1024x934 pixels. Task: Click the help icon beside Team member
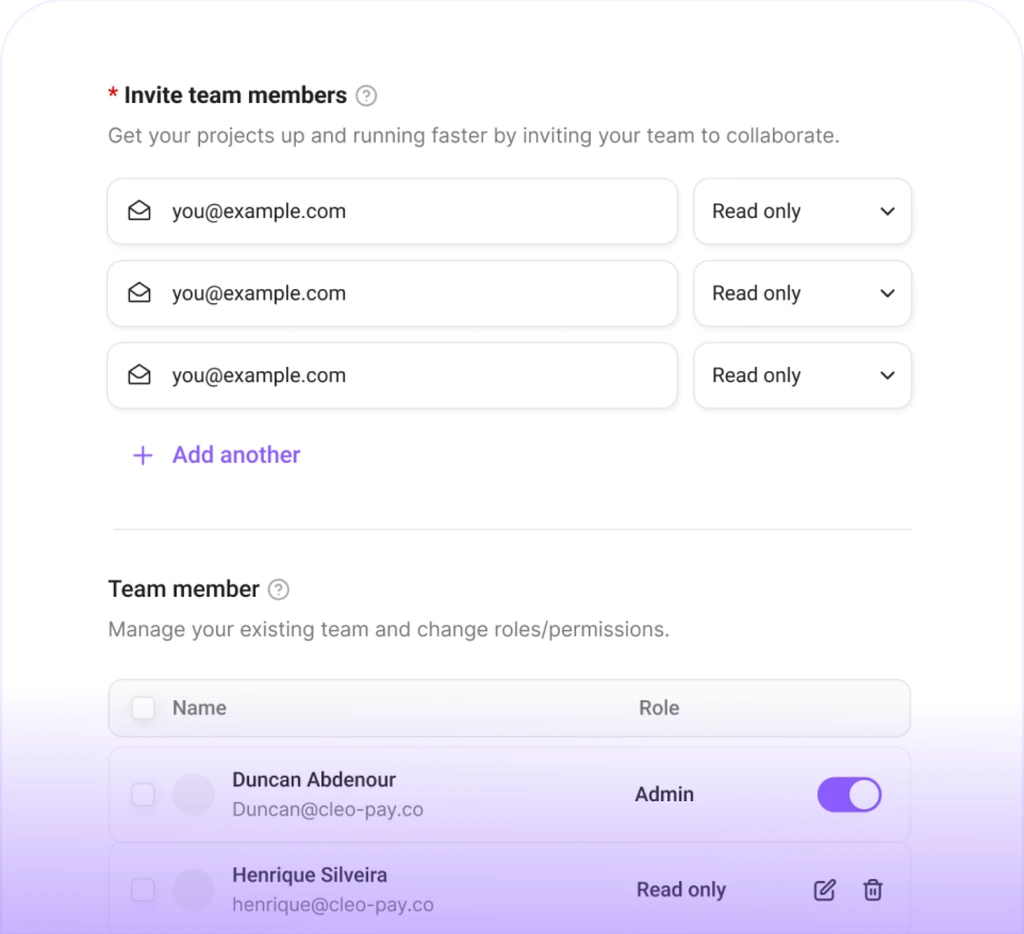(x=278, y=589)
